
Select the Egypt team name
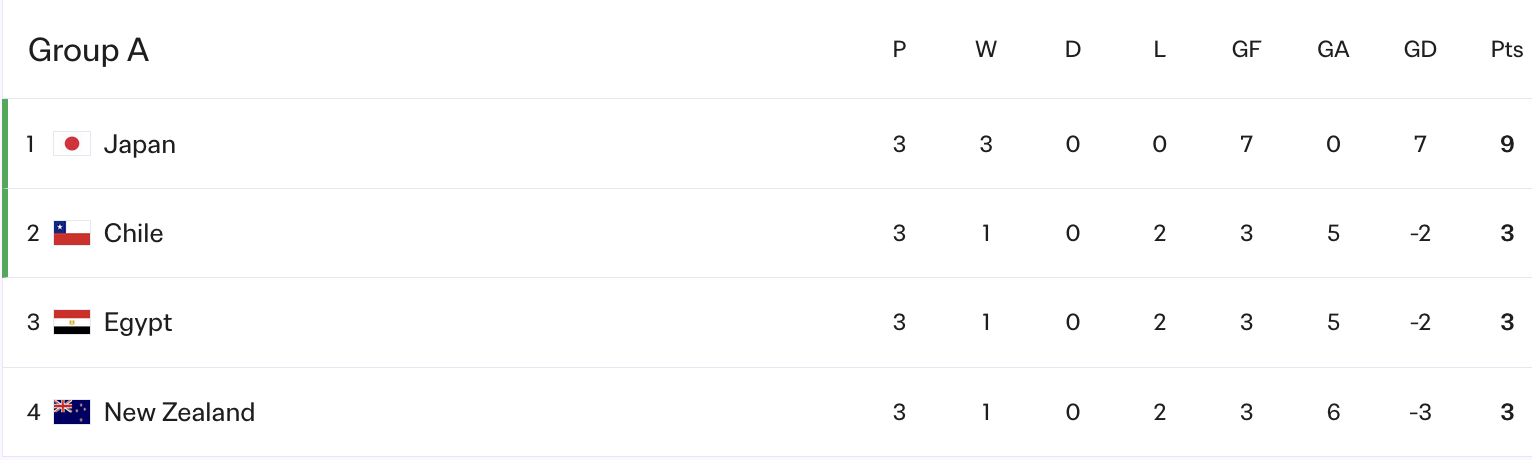click(138, 322)
